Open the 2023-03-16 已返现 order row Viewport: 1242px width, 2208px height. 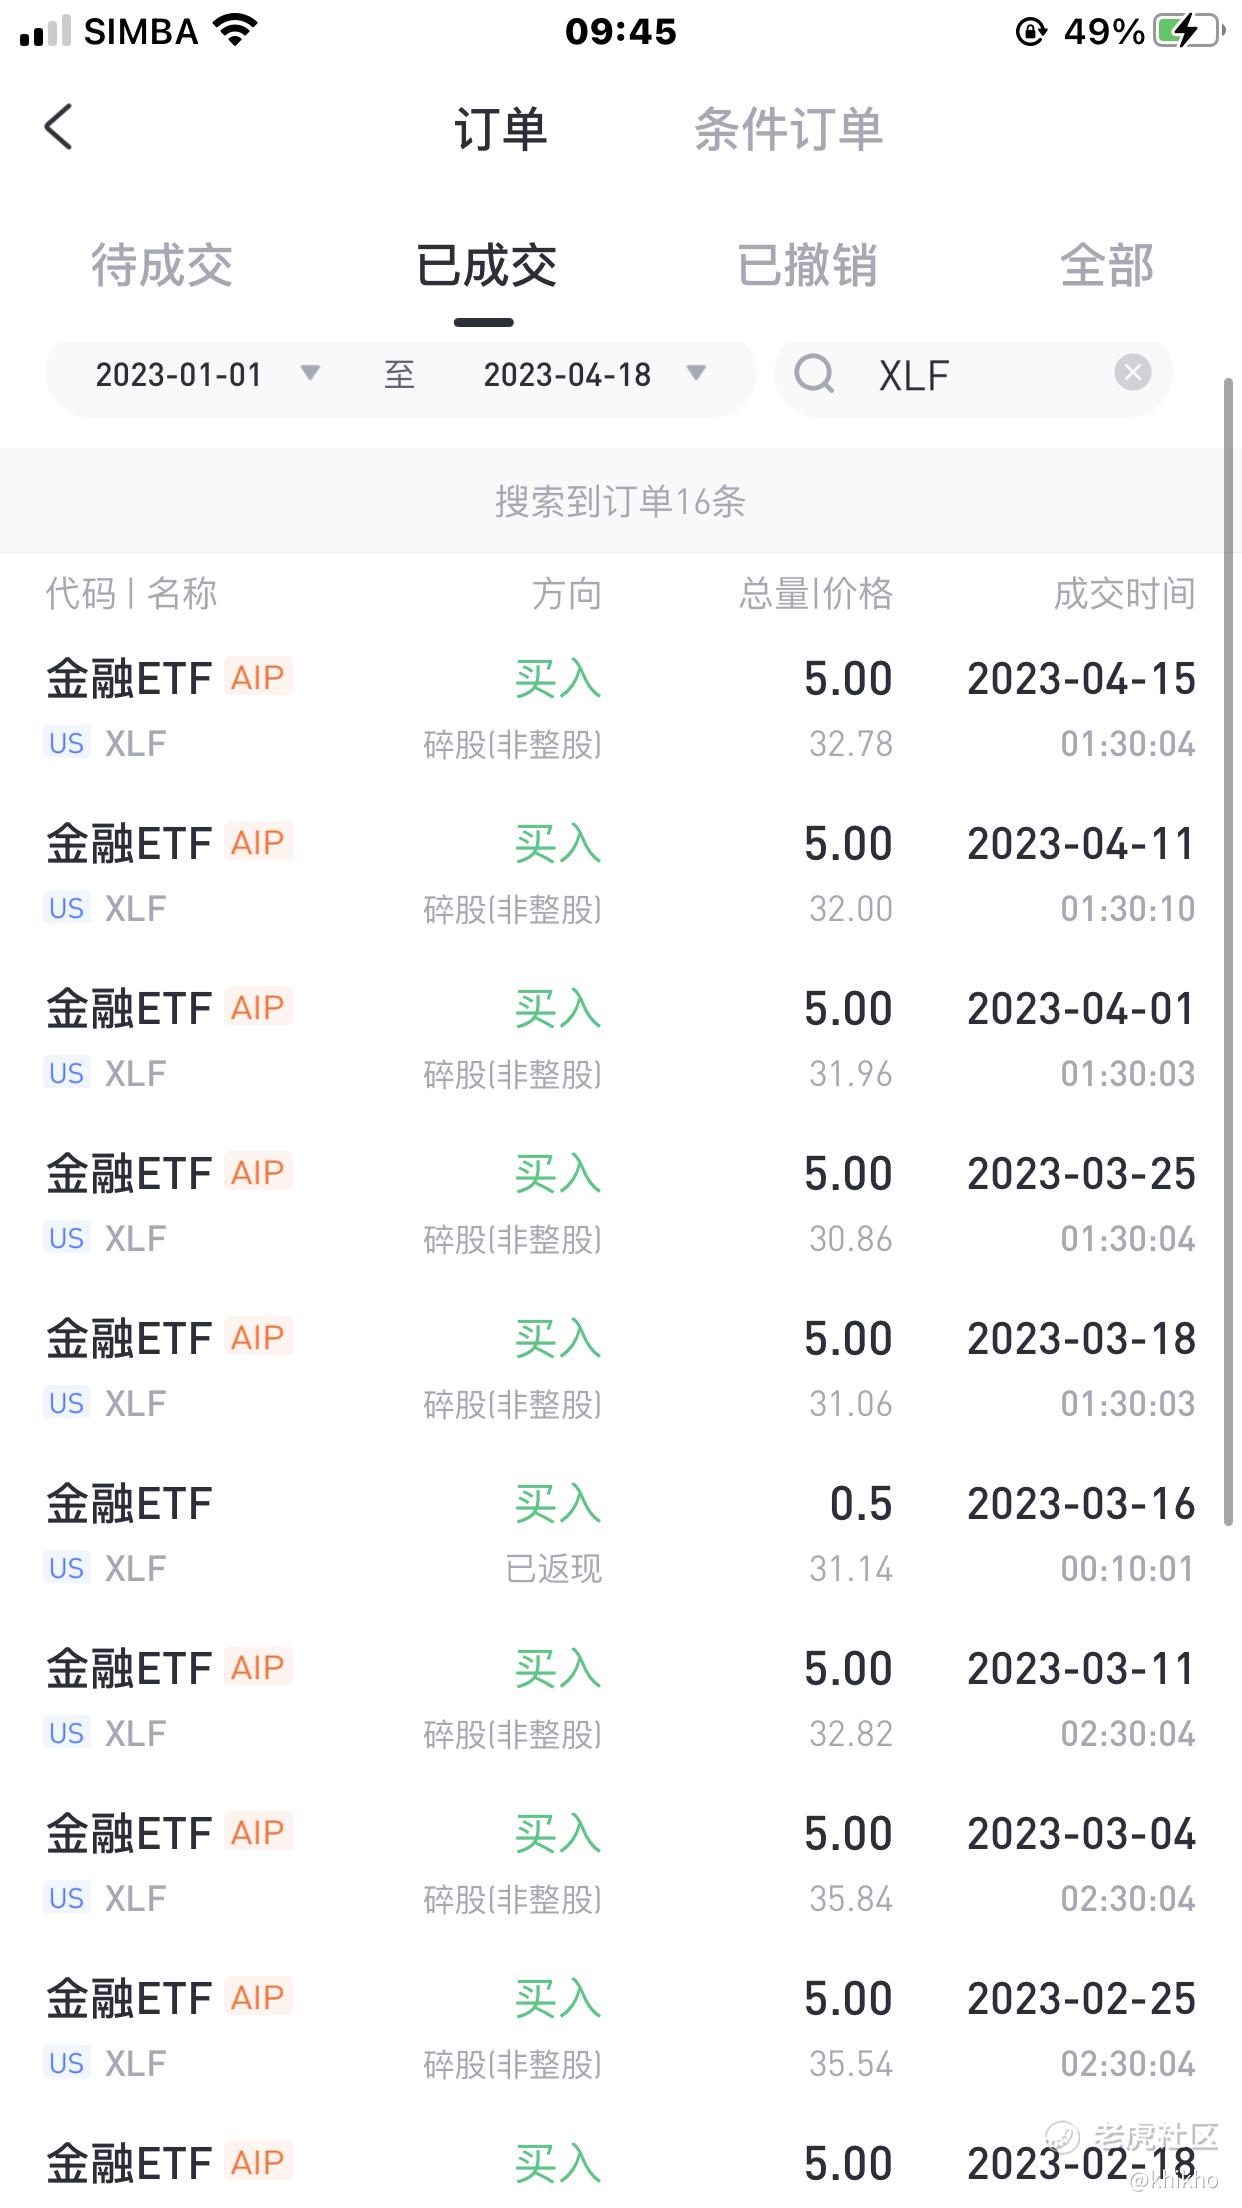(x=620, y=1535)
